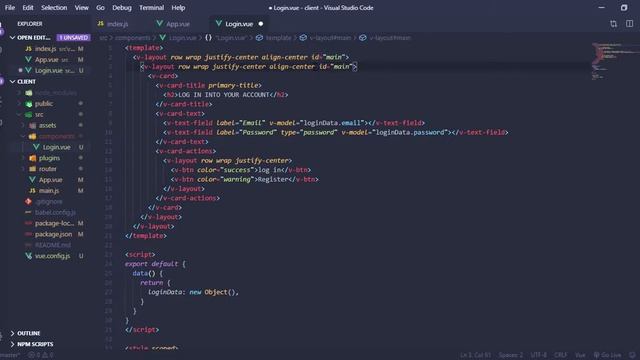The height and width of the screenshot is (360, 640).
Task: Expand the plugins folder
Action: pos(23,158)
